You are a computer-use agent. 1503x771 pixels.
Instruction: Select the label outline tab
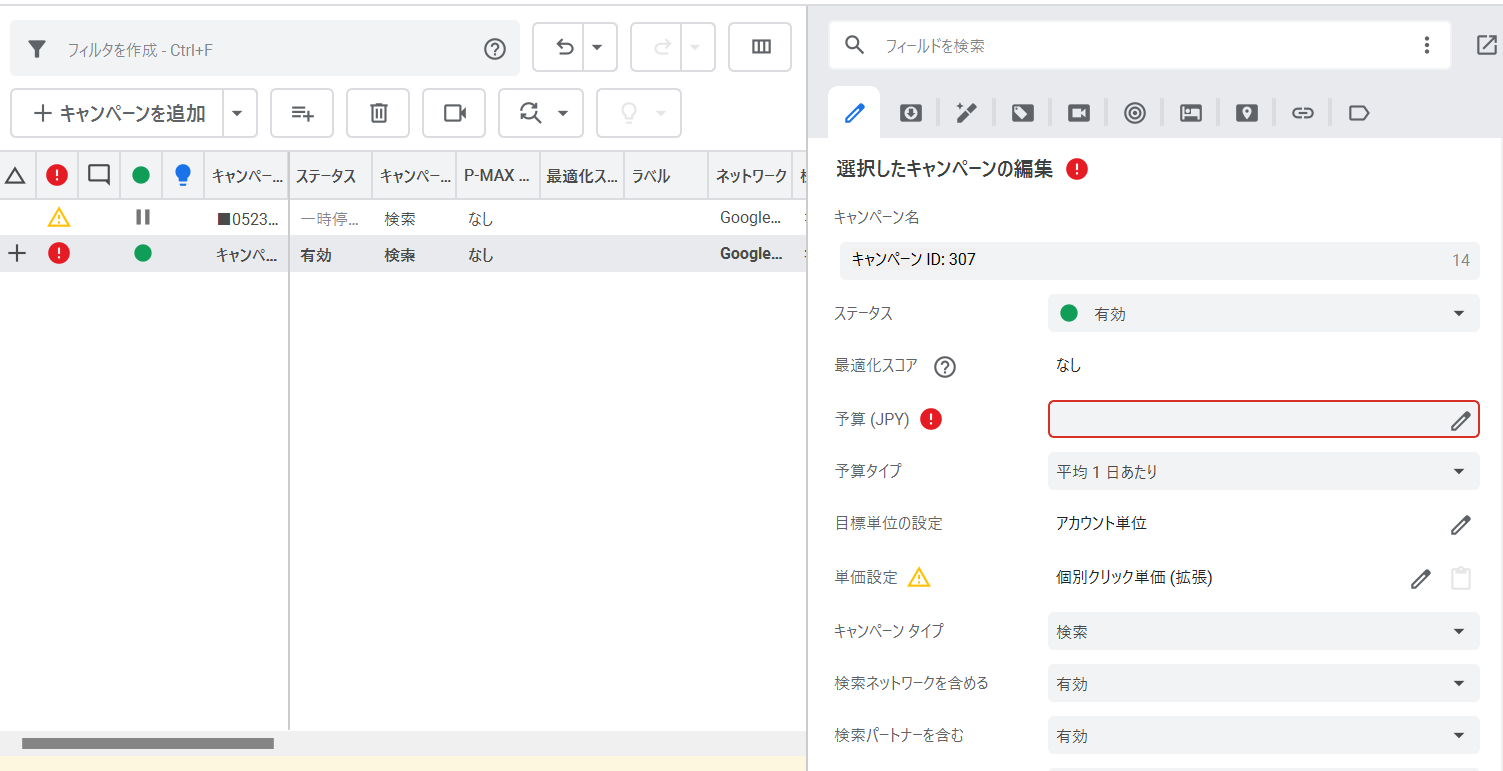tap(1358, 113)
